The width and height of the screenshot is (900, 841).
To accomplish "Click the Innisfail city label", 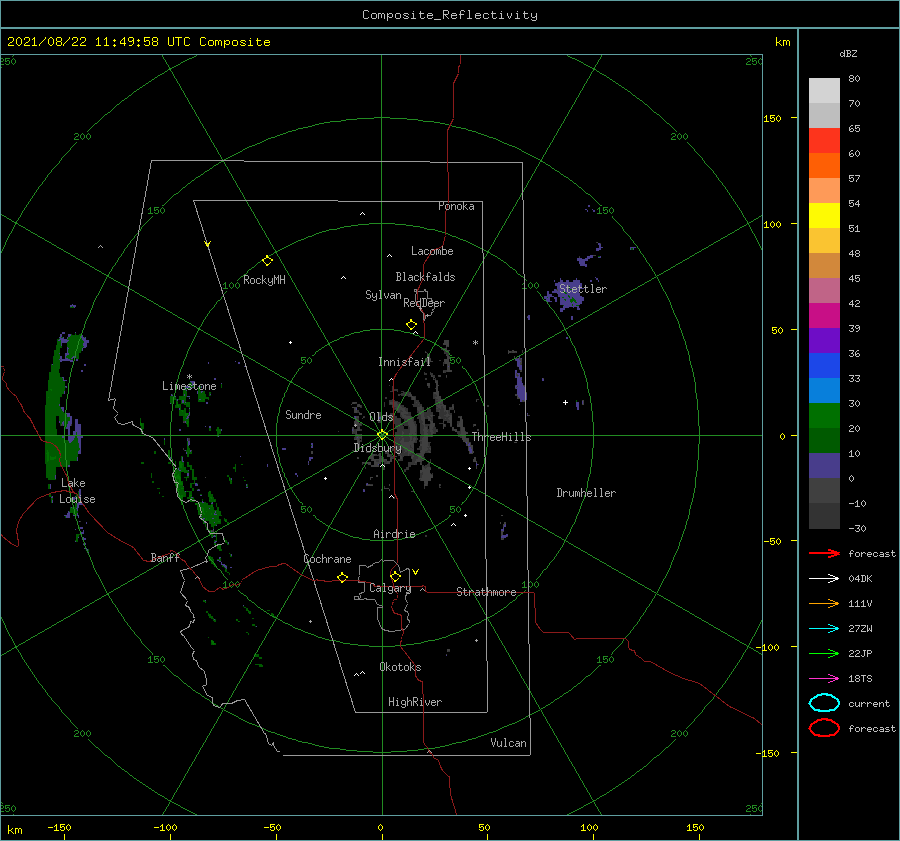I will point(404,362).
